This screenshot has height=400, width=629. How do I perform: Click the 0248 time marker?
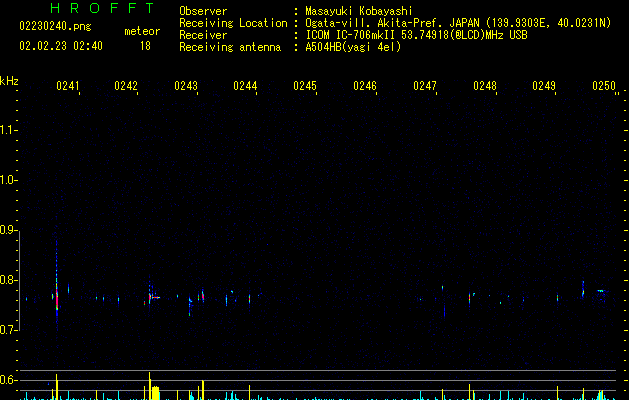485,86
